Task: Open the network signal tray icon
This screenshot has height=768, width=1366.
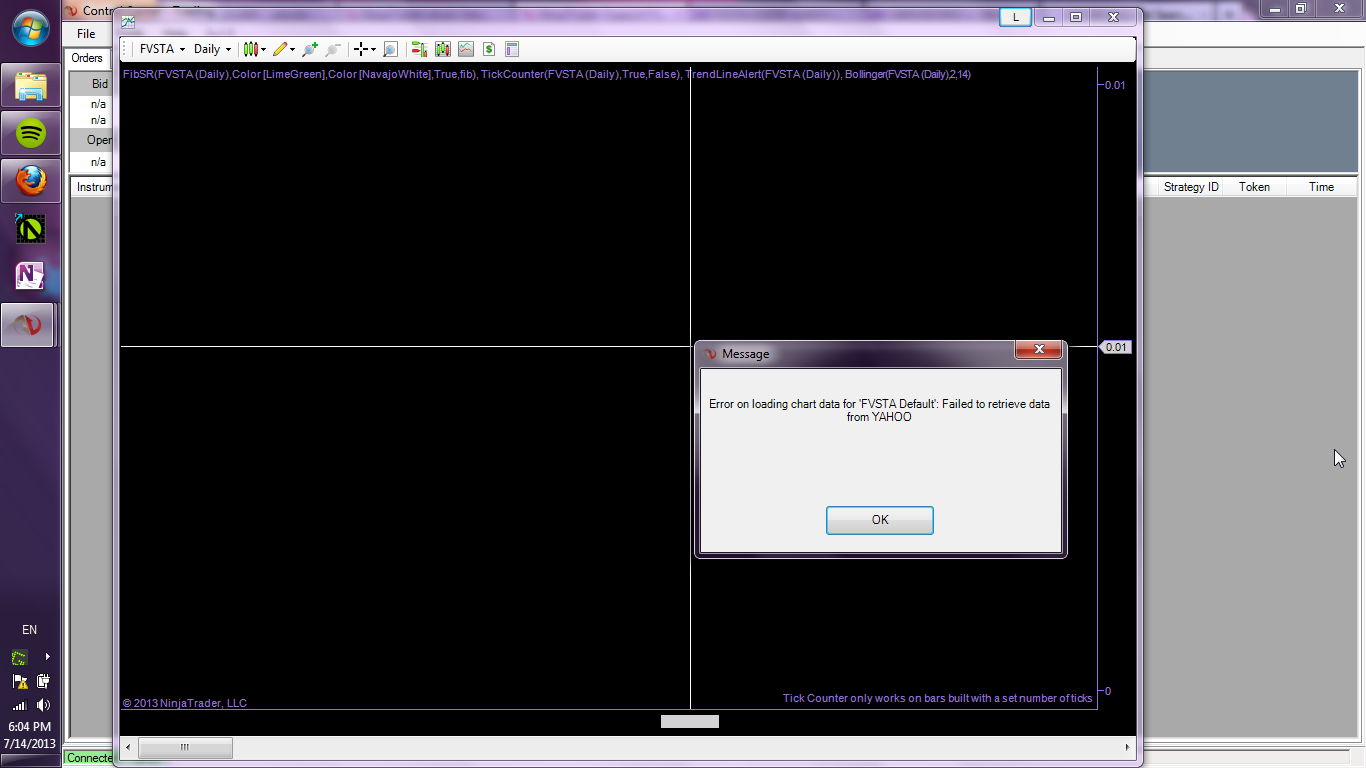Action: tap(20, 705)
